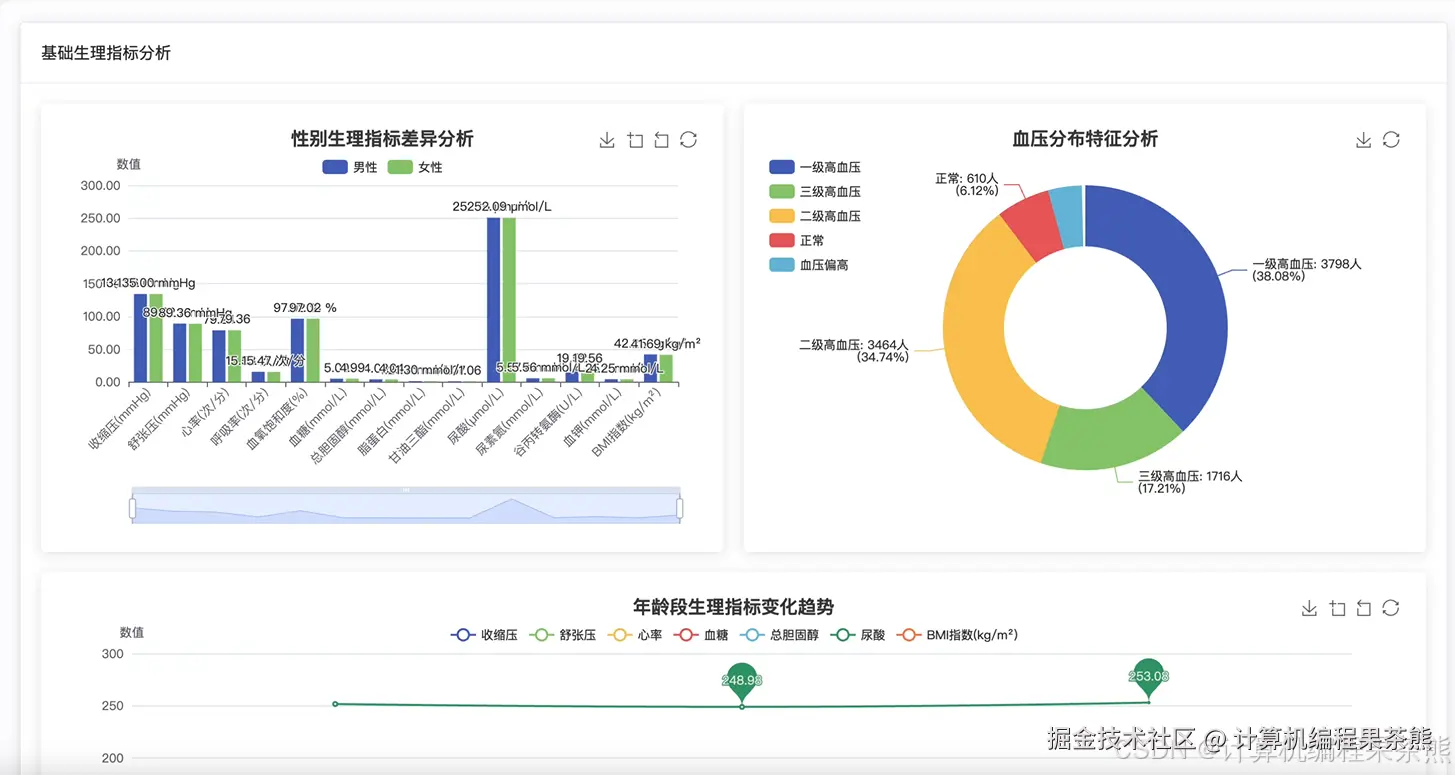
Task: Download the blood pressure donut chart image
Action: pos(1363,140)
